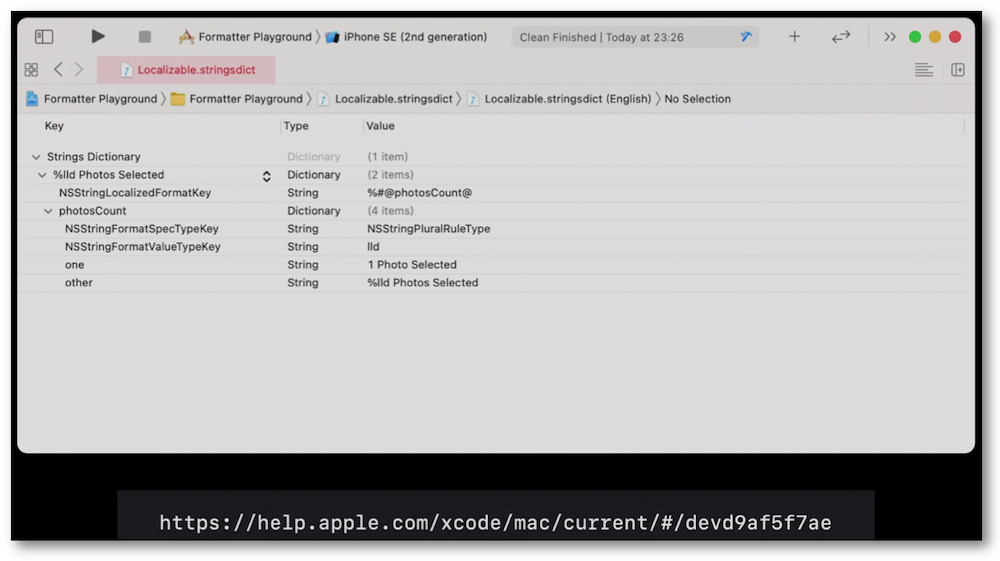Click the (4 items) value

click(390, 211)
